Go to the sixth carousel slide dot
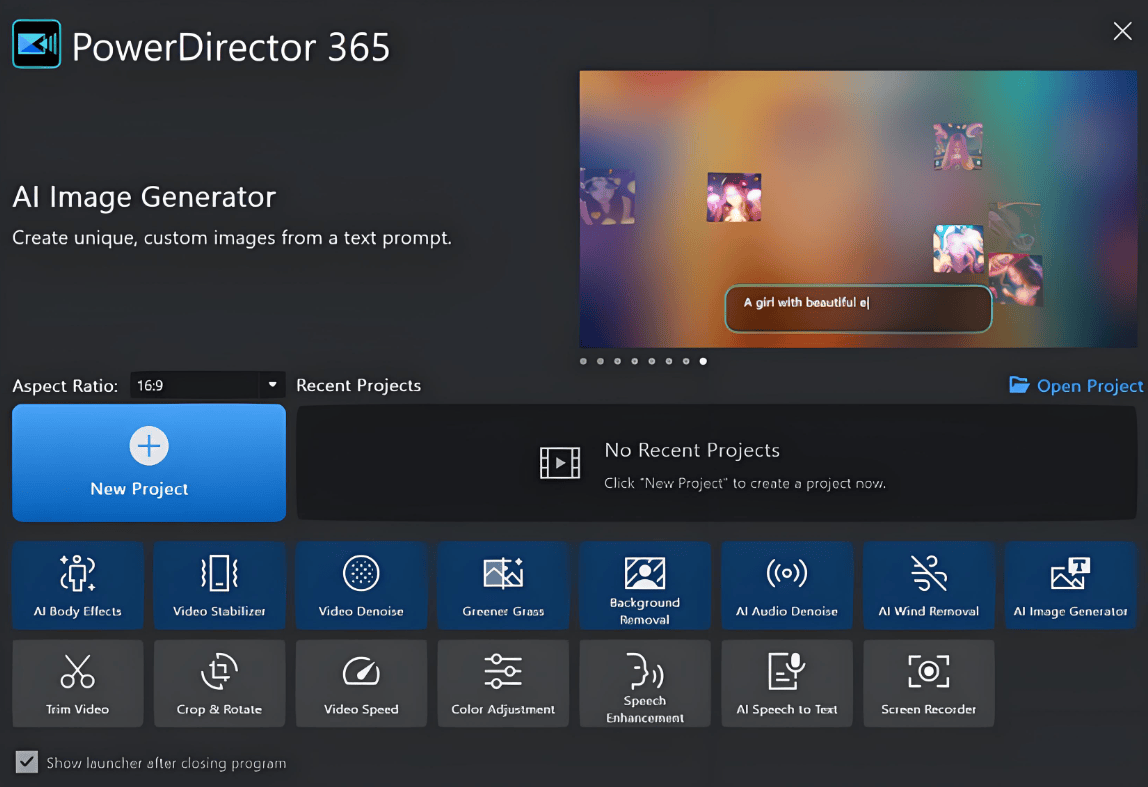This screenshot has width=1148, height=787. [668, 361]
